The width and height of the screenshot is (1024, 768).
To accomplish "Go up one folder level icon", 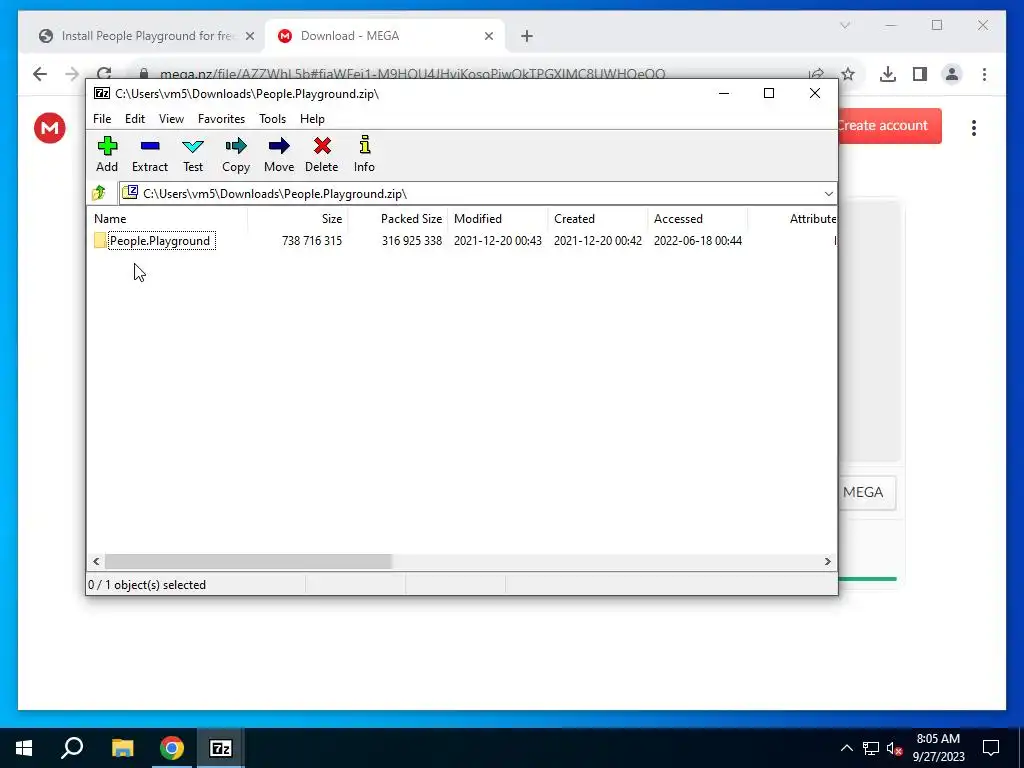I will [99, 193].
